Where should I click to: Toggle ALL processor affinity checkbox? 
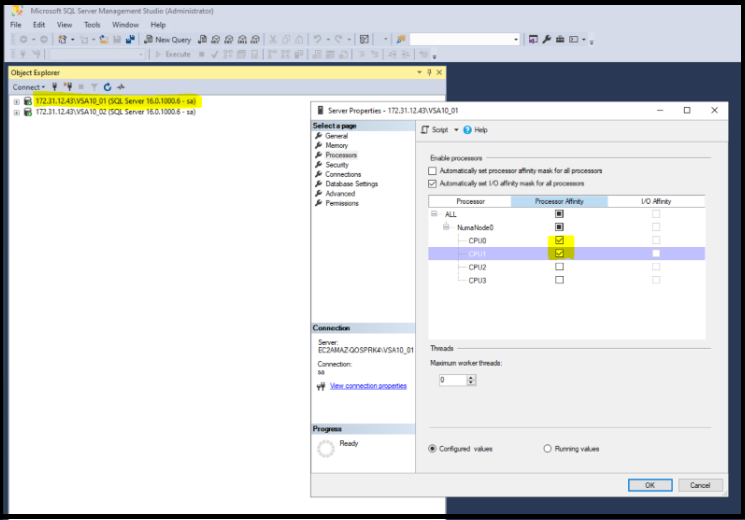click(559, 214)
